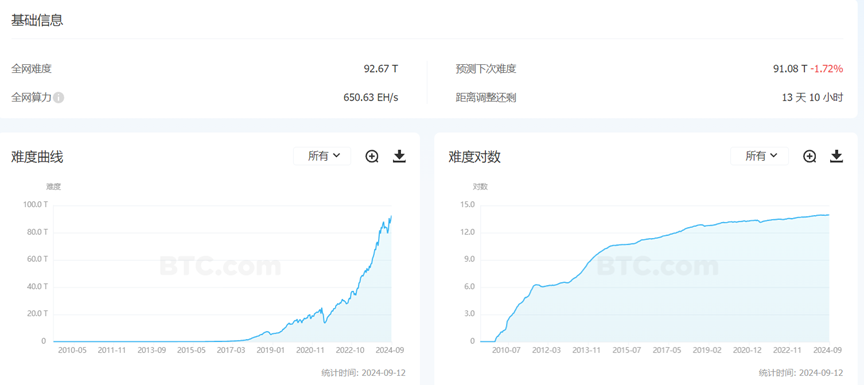Viewport: 864px width, 385px height.
Task: Download the 难度曲线 chart data
Action: tap(399, 156)
